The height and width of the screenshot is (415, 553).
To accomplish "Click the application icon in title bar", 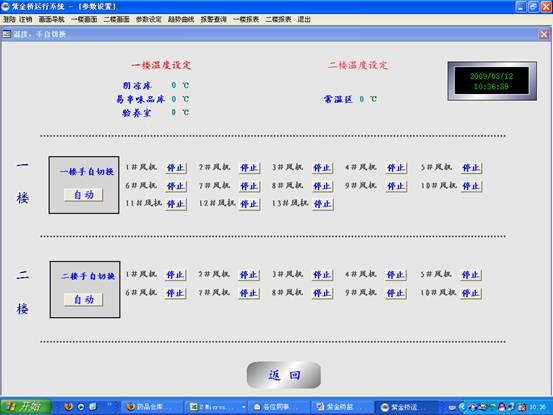I will (x=5, y=6).
